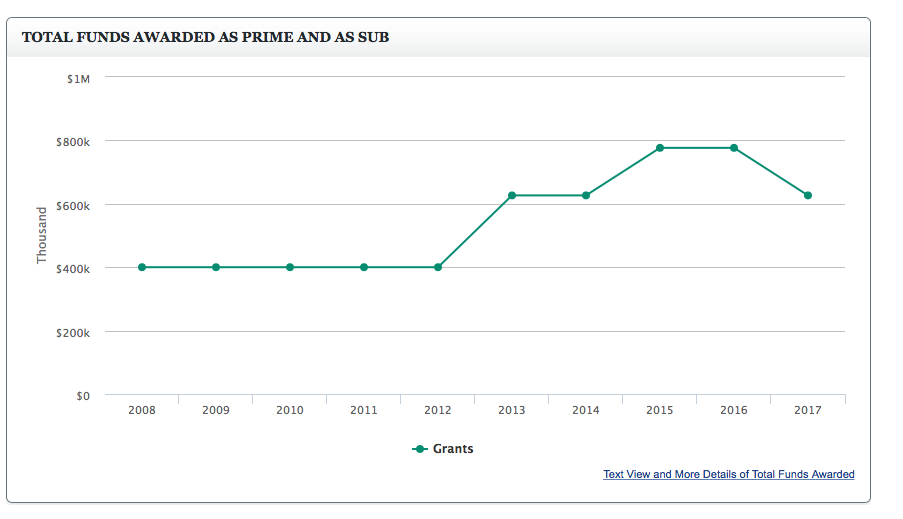This screenshot has width=903, height=519.
Task: Click the 2014 Grants data point
Action: point(586,195)
